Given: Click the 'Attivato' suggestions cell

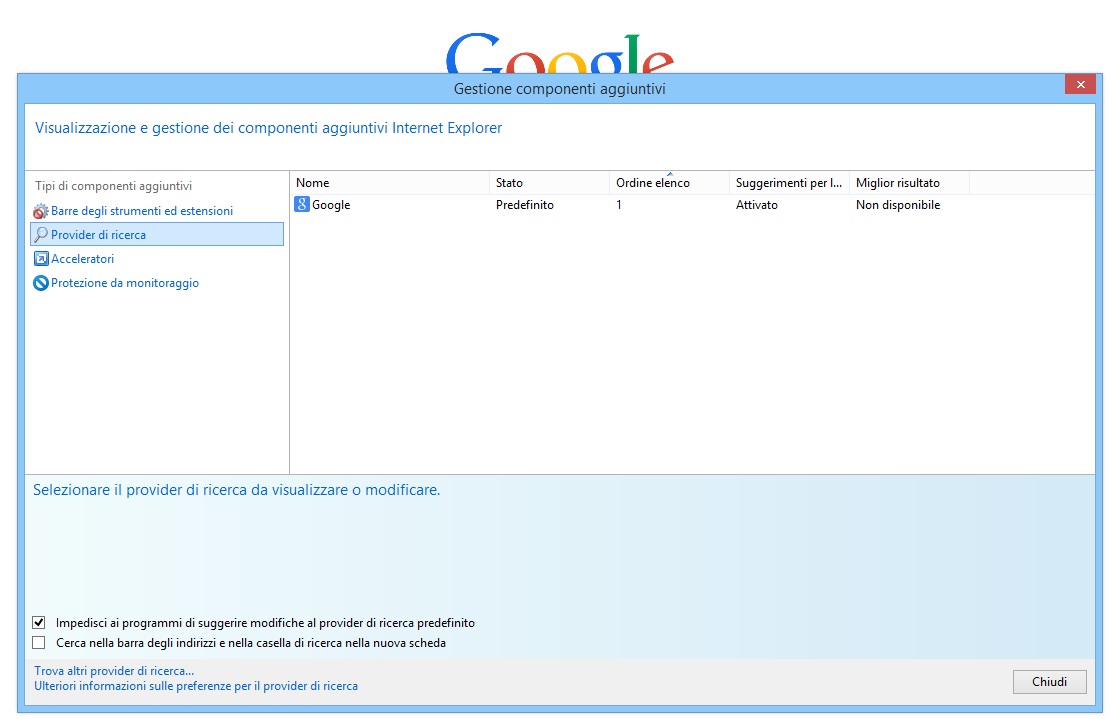Looking at the screenshot, I should click(x=757, y=205).
